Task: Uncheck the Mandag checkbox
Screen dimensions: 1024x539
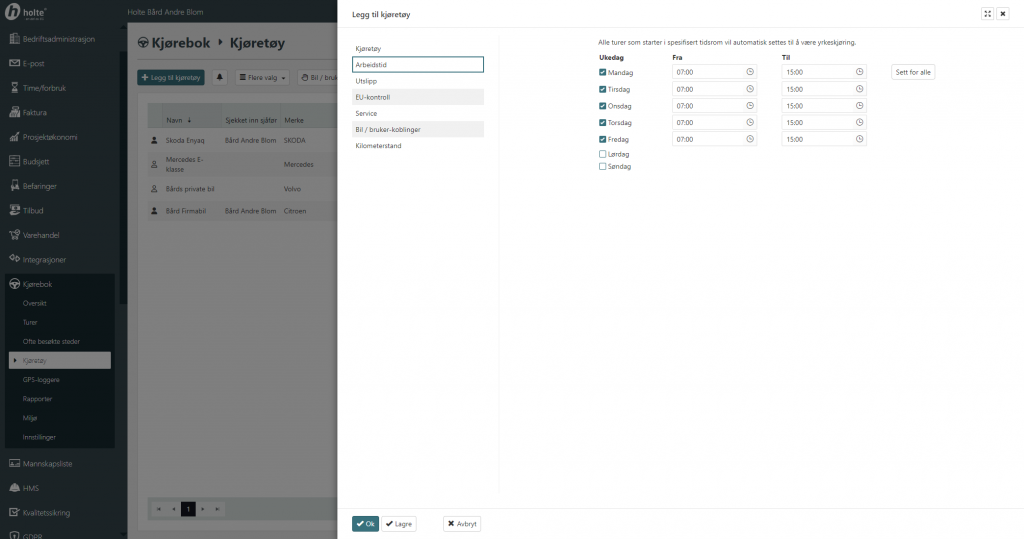Action: point(602,72)
